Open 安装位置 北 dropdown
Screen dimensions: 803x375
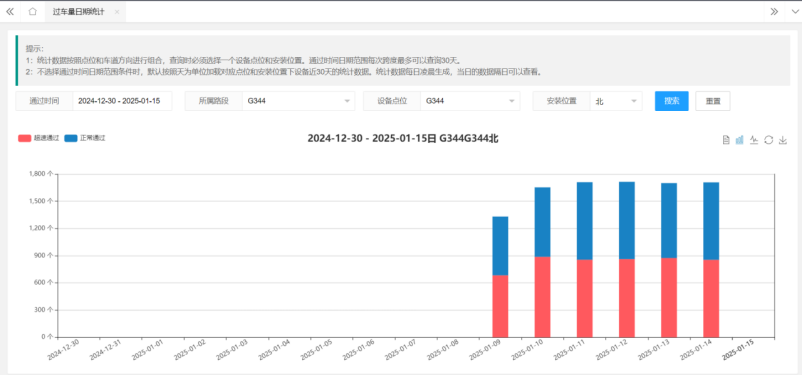pyautogui.click(x=616, y=101)
